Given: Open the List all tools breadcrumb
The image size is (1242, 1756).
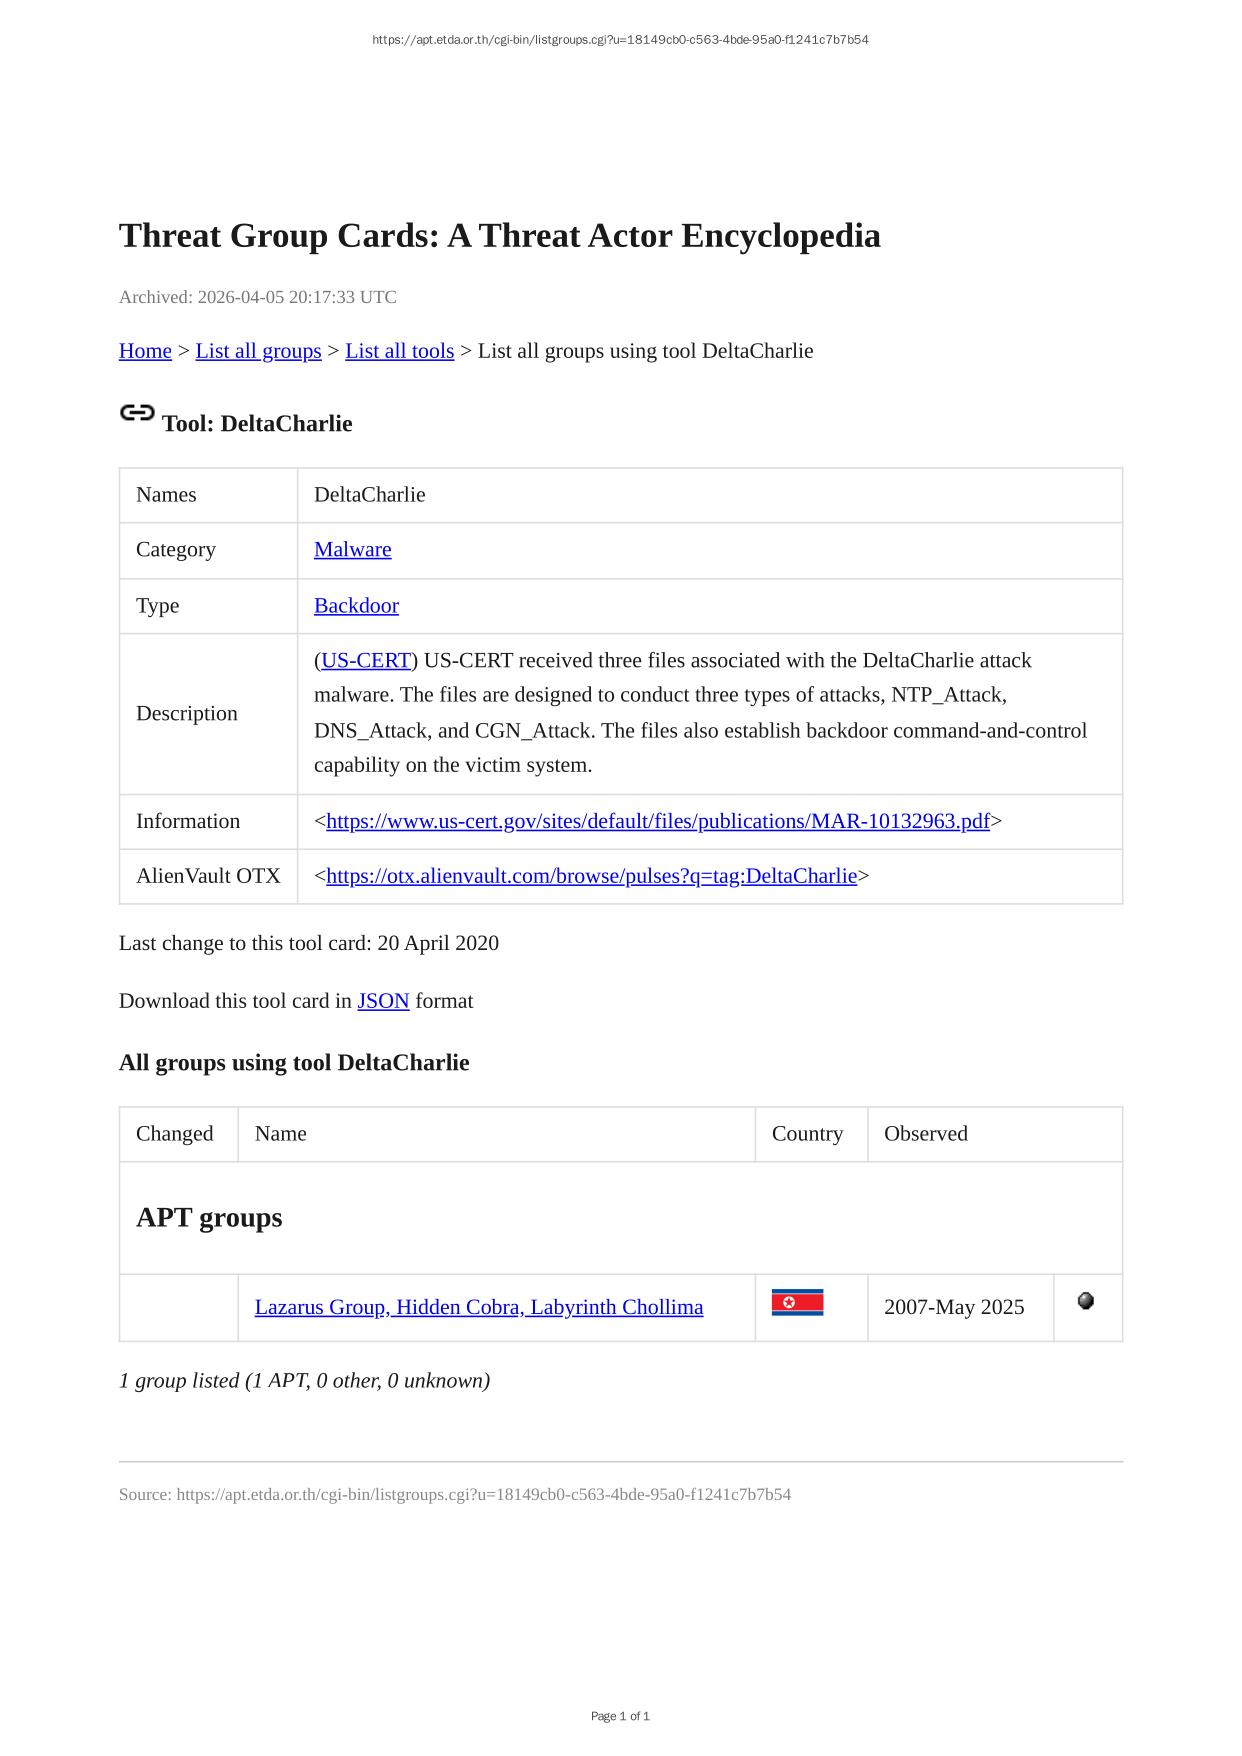Looking at the screenshot, I should [x=399, y=351].
